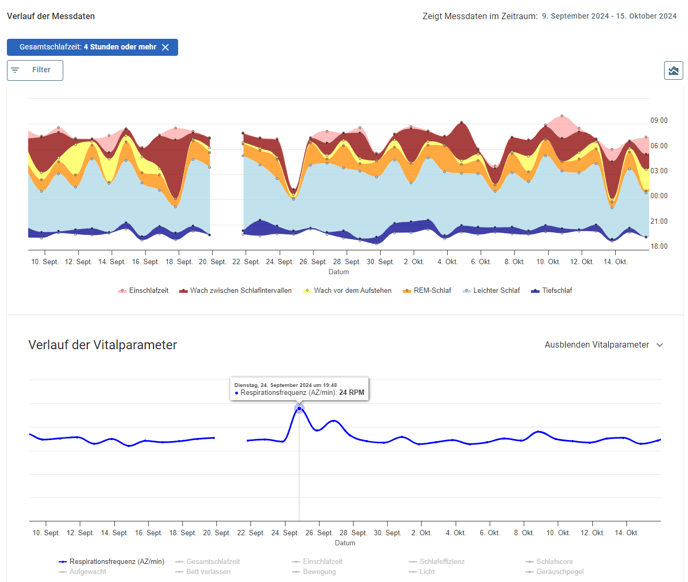Hide Wach zwischen Schlafintervallen series
The height and width of the screenshot is (582, 688).
240,291
